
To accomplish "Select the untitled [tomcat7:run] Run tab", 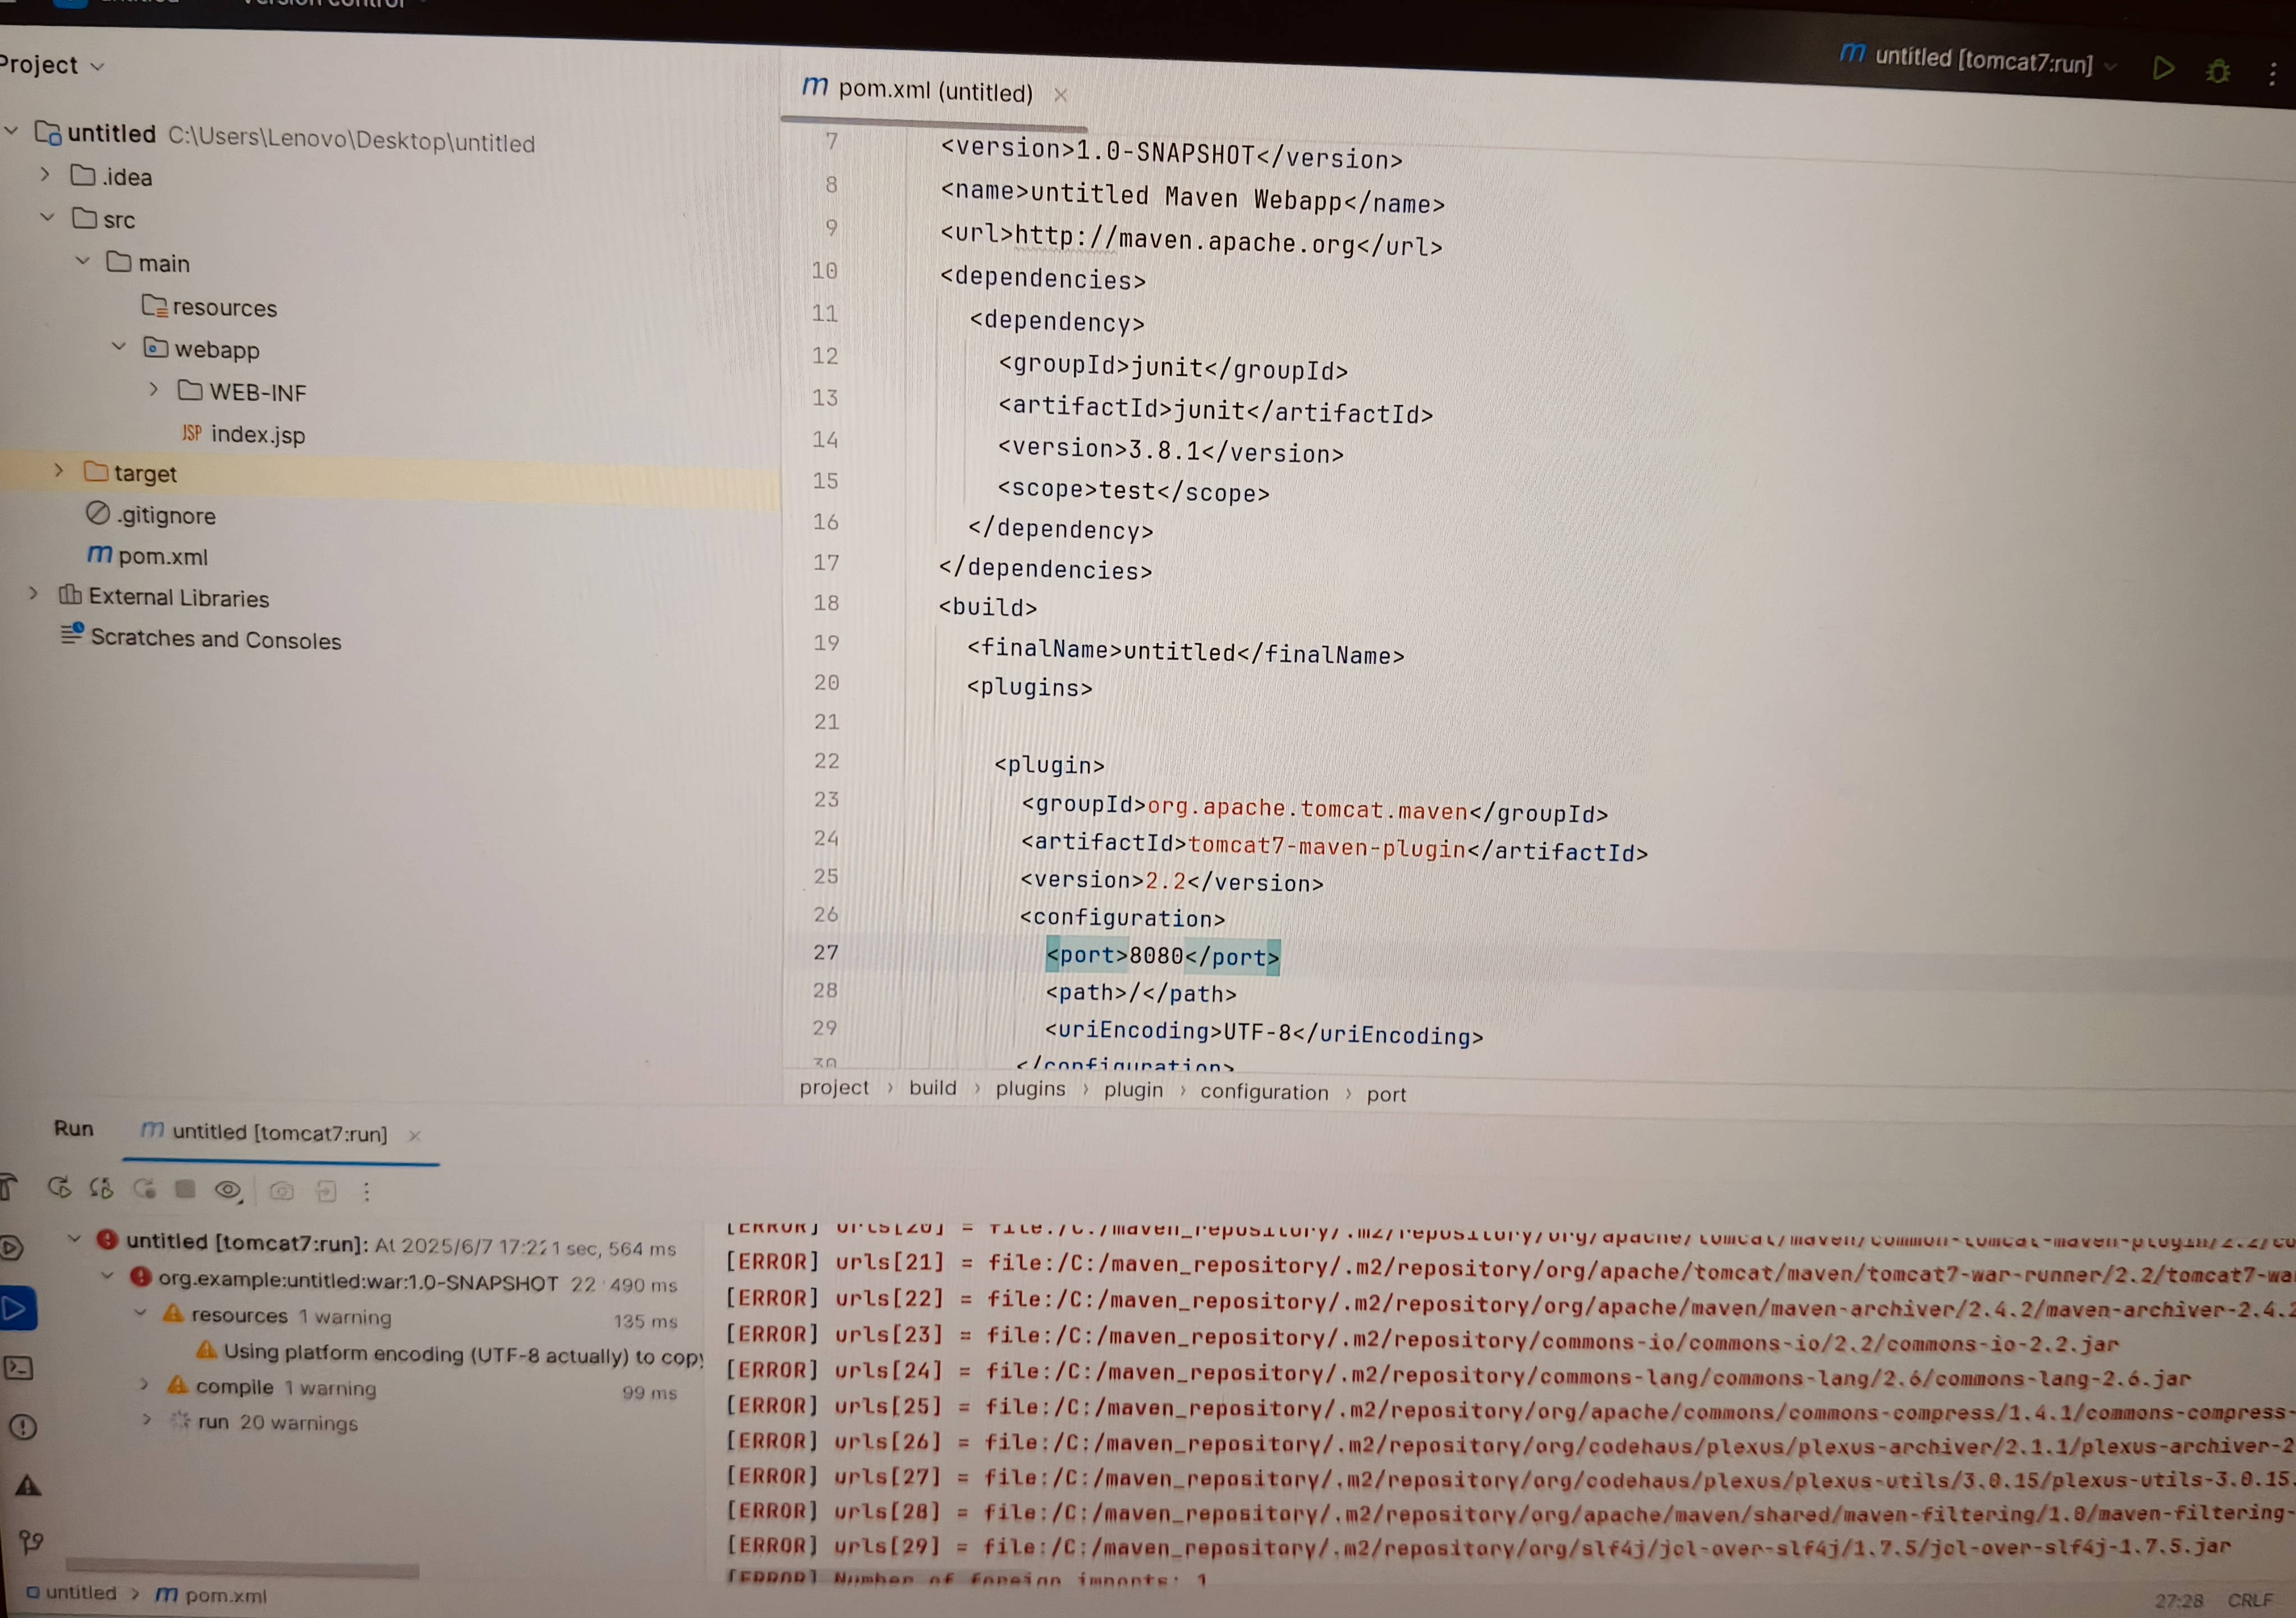I will 279,1133.
